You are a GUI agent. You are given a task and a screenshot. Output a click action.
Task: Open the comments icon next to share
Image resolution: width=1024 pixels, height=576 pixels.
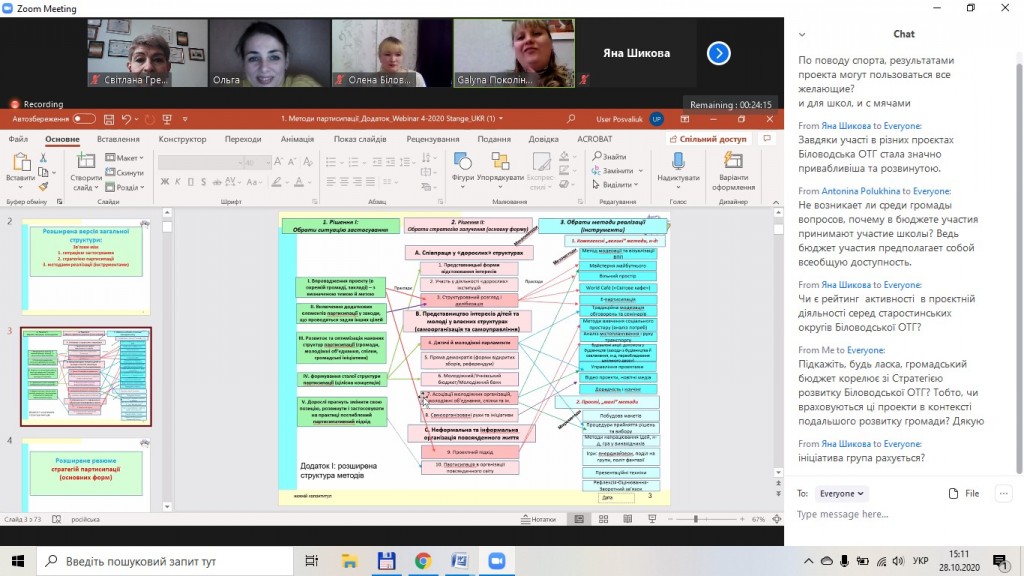[x=767, y=139]
